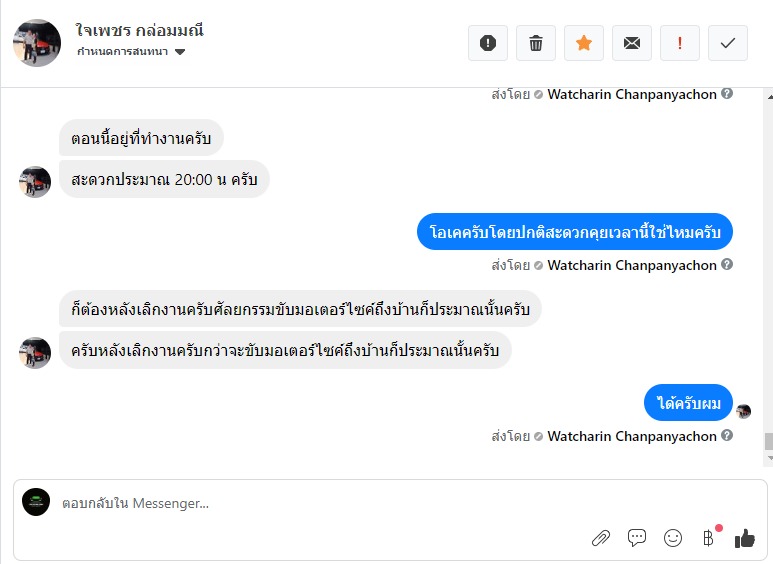Flag conversation with red exclamation icon
The height and width of the screenshot is (564, 773).
(x=680, y=43)
